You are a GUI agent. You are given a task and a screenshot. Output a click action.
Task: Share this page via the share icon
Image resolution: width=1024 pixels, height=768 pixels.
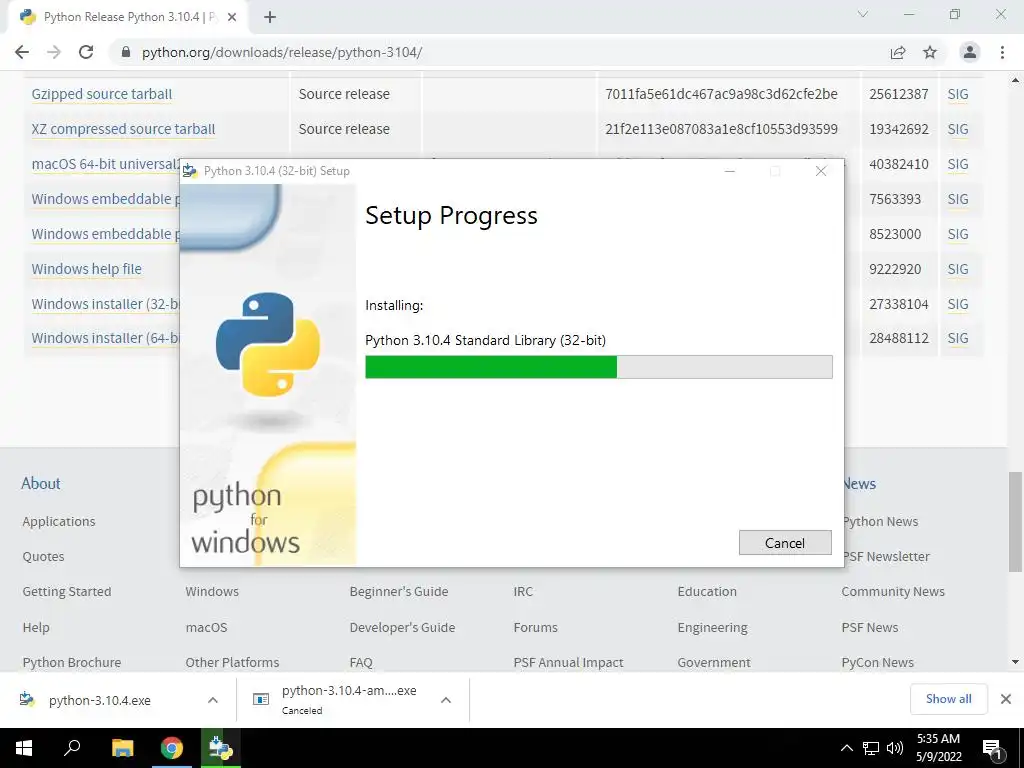click(x=898, y=52)
